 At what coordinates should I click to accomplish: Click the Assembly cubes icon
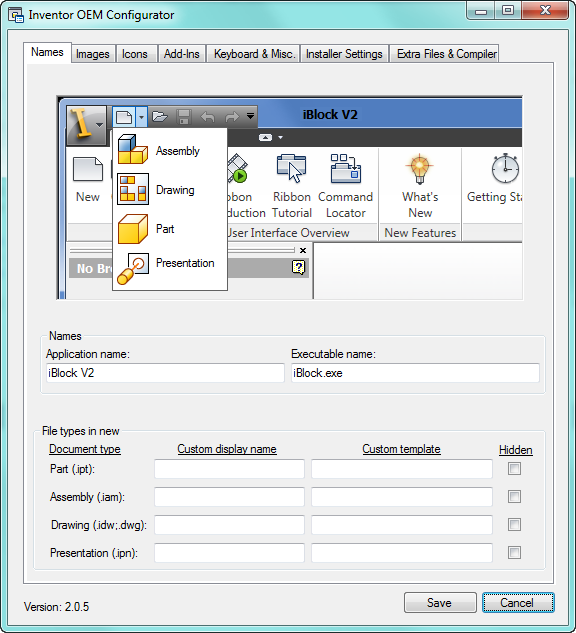coord(133,149)
